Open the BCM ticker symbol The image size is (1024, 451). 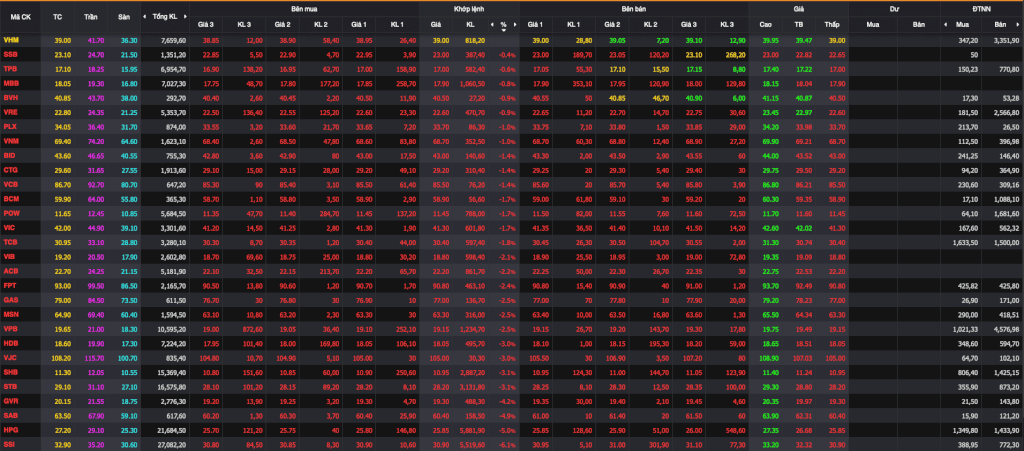[10, 198]
